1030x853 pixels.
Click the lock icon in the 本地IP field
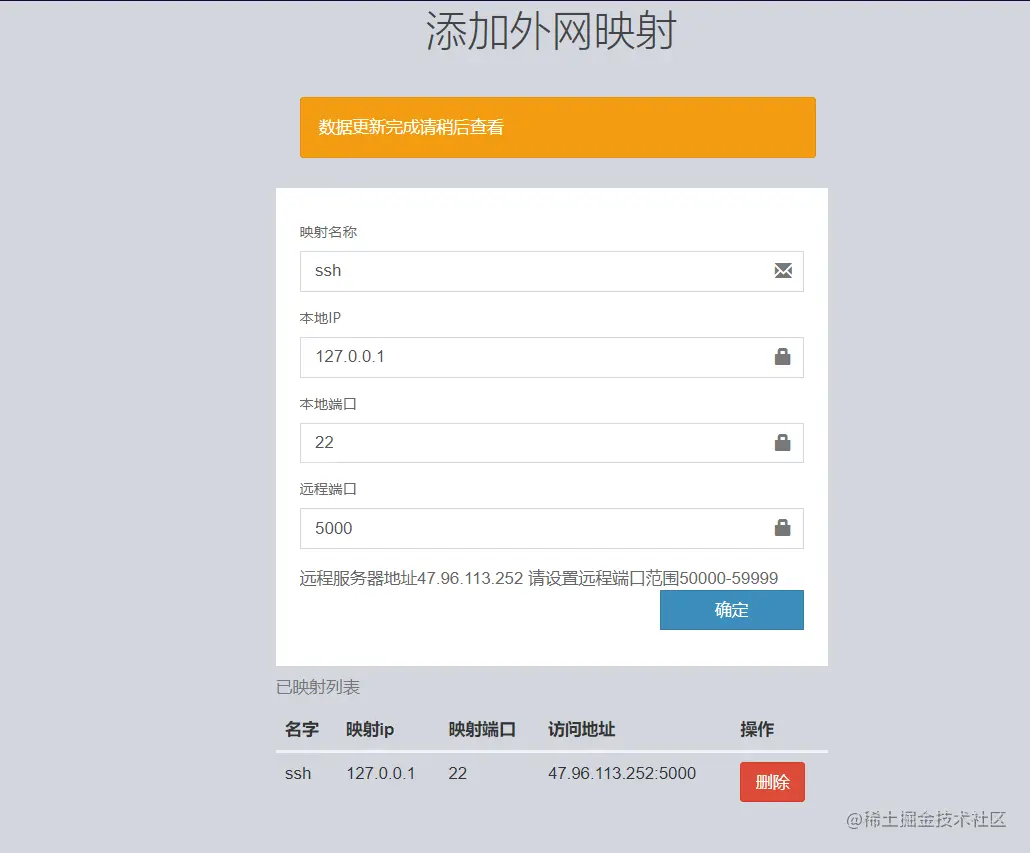click(782, 357)
